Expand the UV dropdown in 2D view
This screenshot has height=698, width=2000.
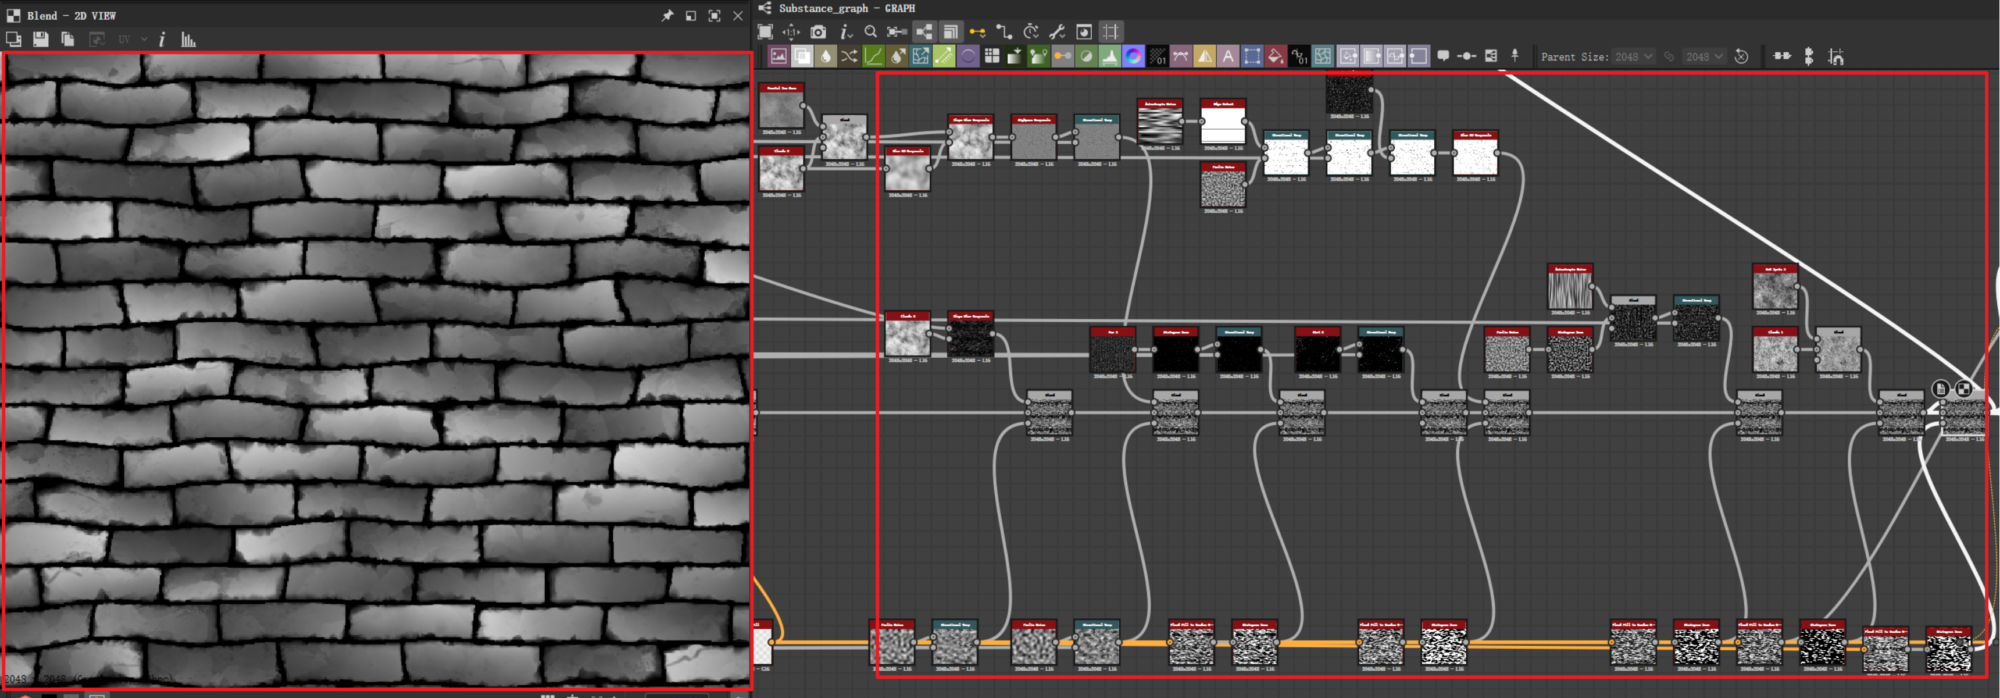coord(144,39)
